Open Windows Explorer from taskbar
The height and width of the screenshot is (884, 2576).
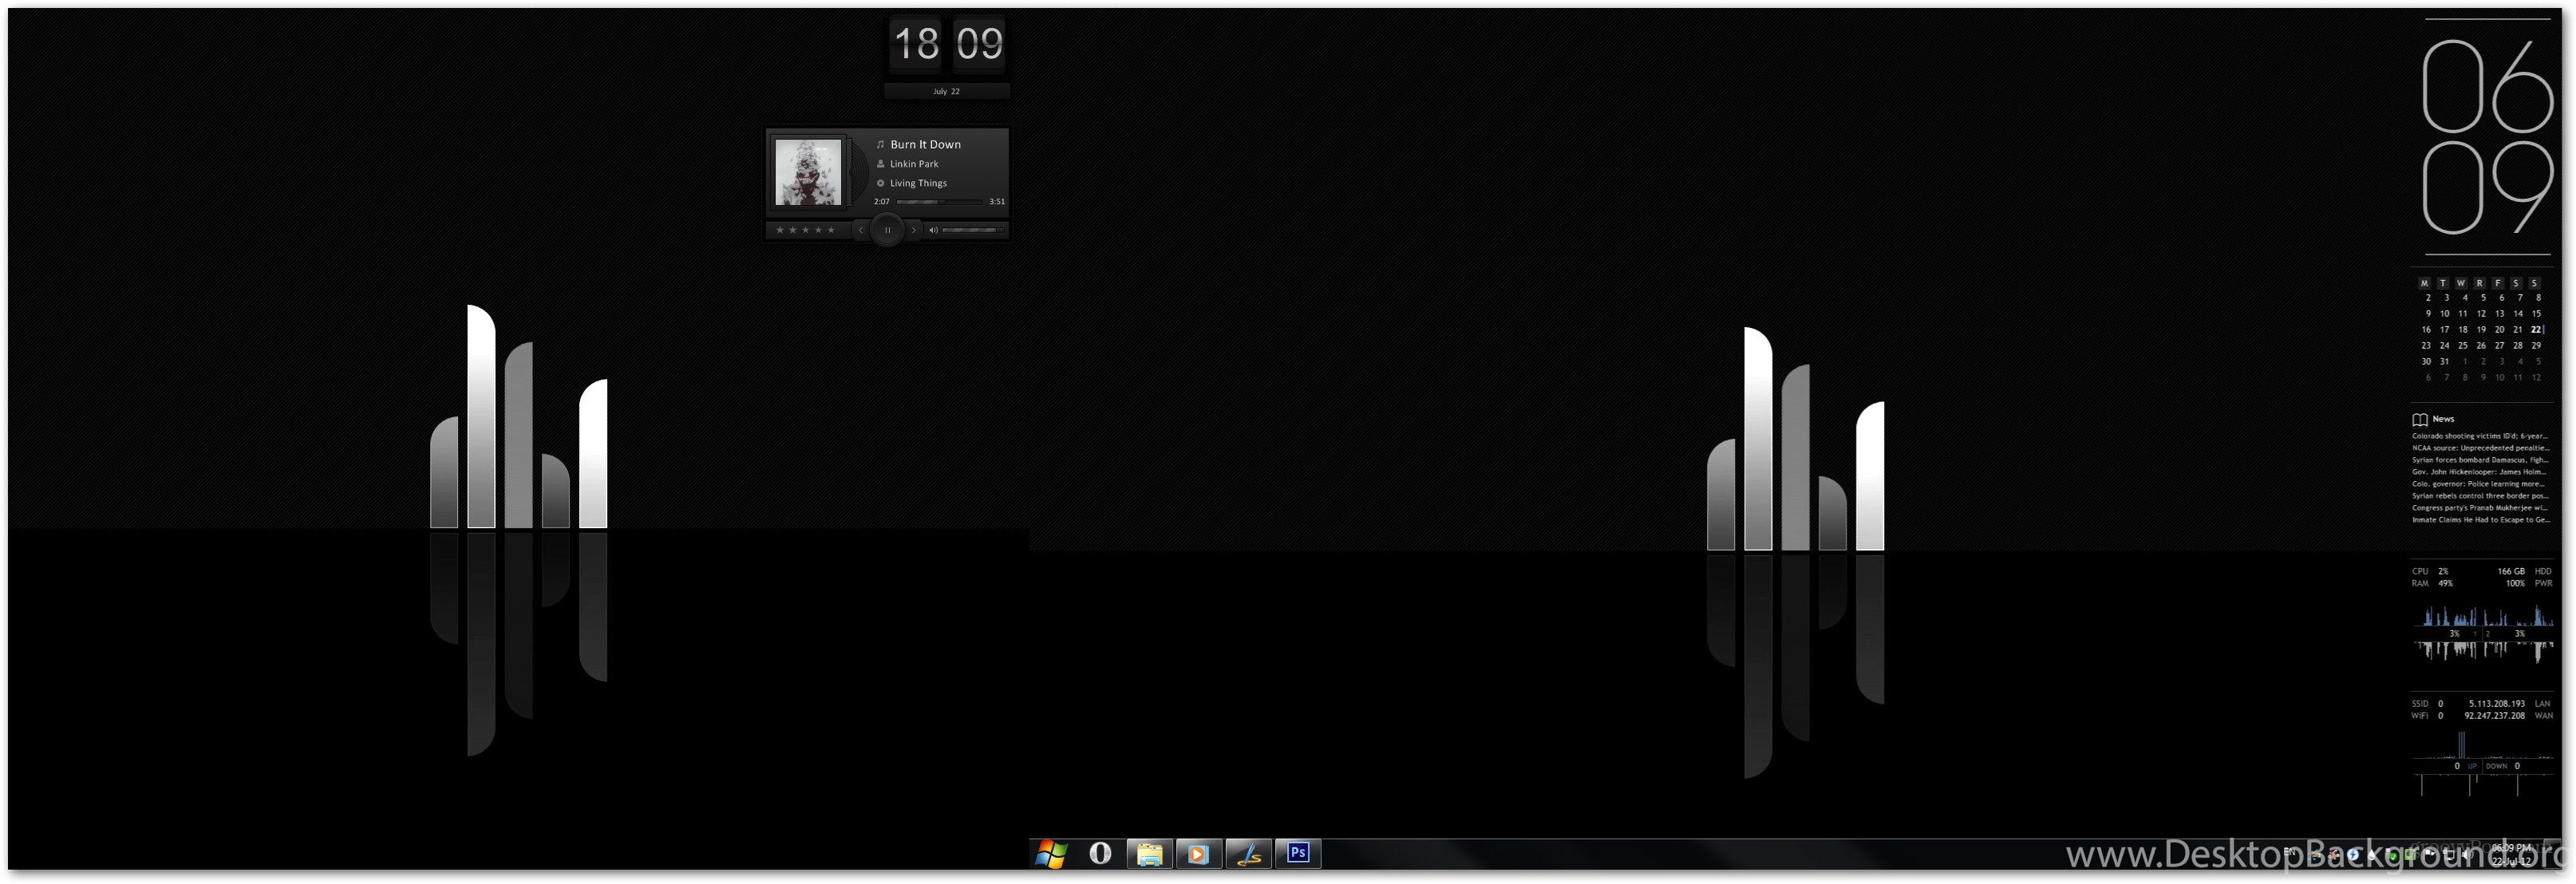pyautogui.click(x=1149, y=854)
